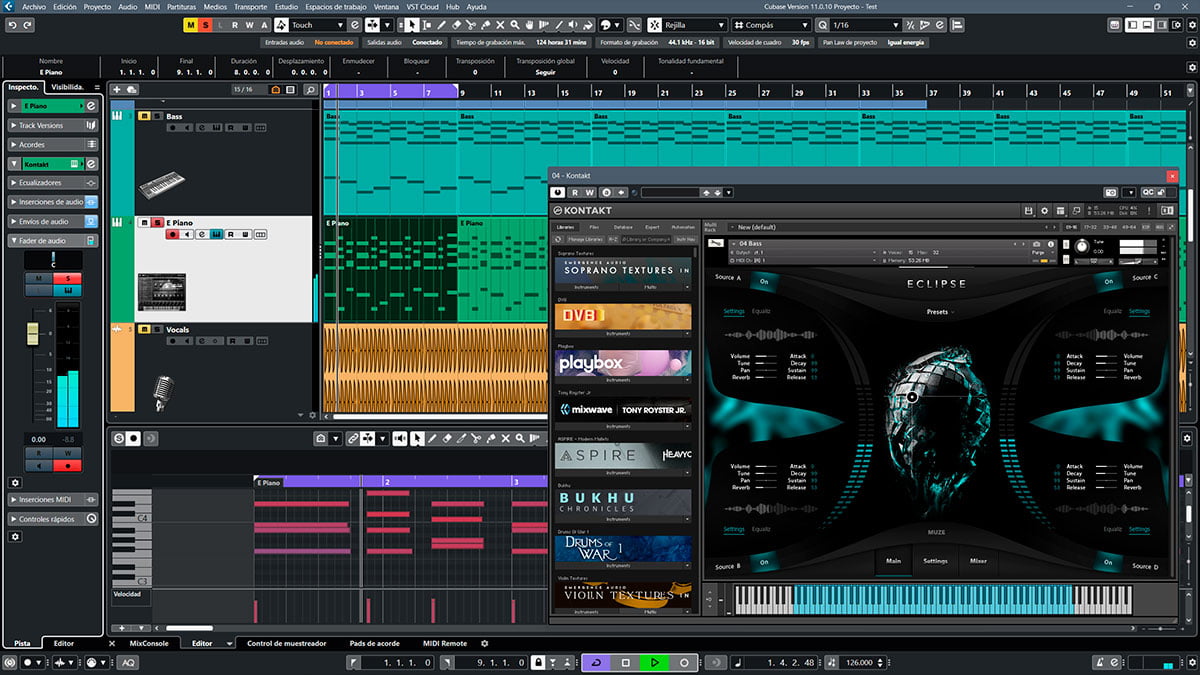Expand the Track Versions inspector section
This screenshot has height=675, width=1200.
tap(54, 125)
